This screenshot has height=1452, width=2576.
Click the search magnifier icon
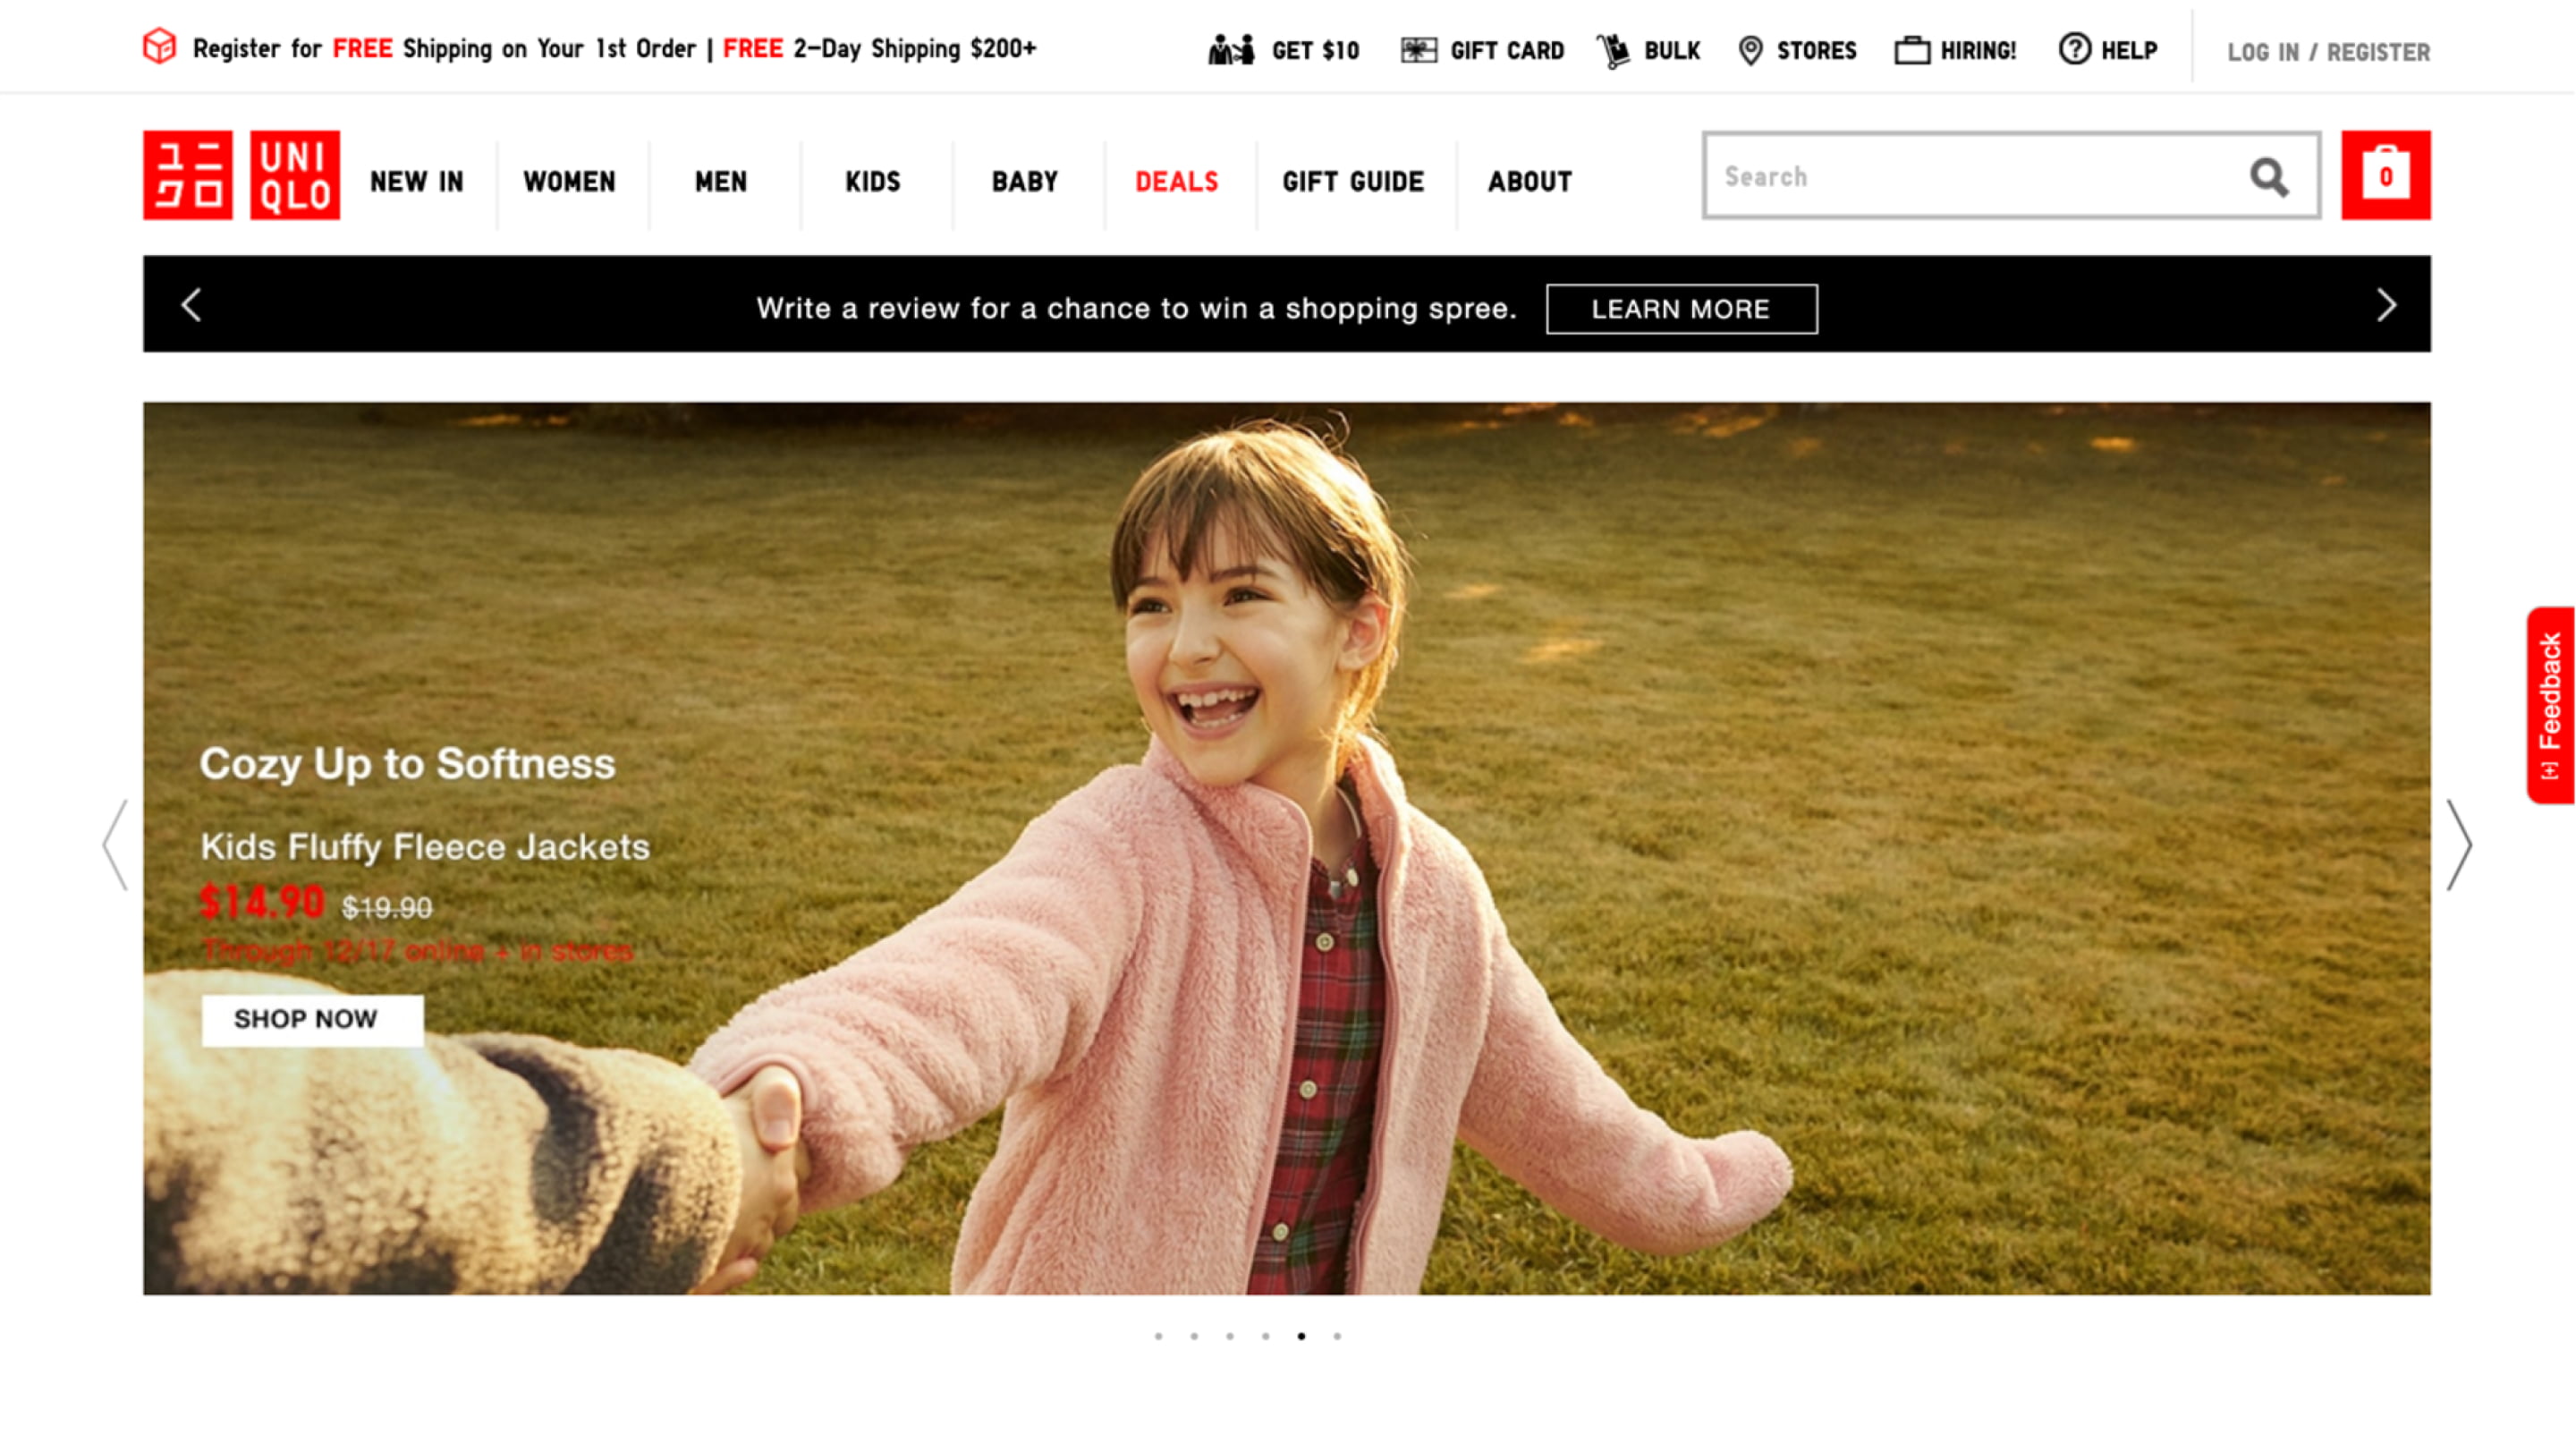(x=2268, y=176)
